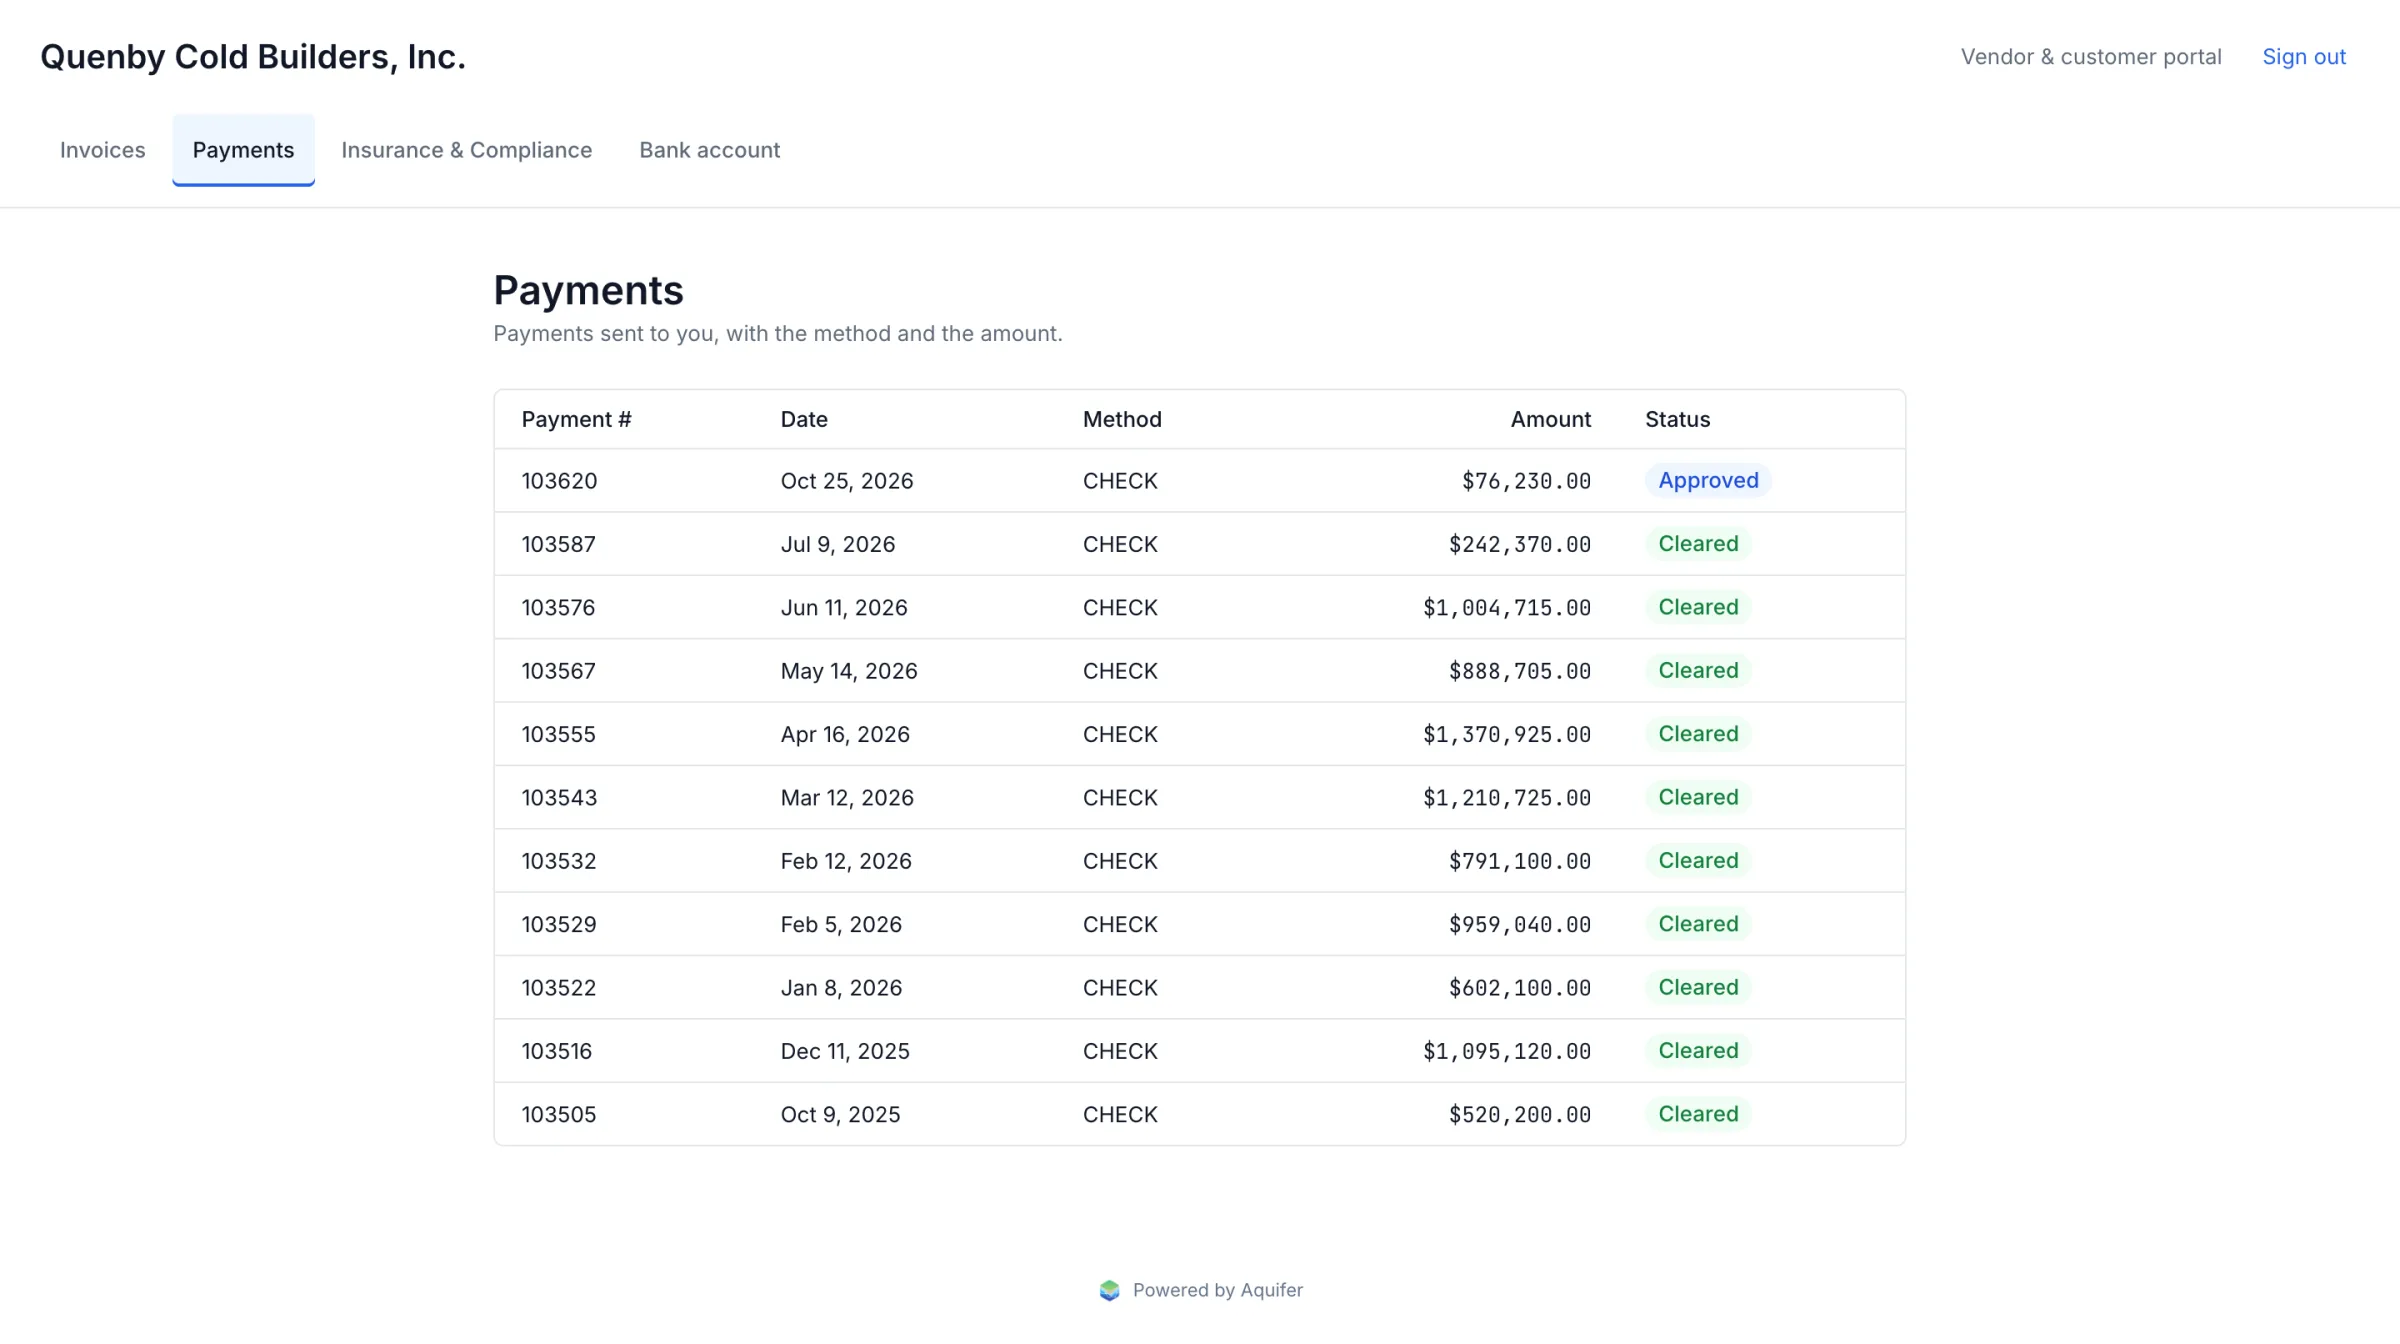Select payment number 103529
This screenshot has height=1344, width=2400.
coord(558,925)
